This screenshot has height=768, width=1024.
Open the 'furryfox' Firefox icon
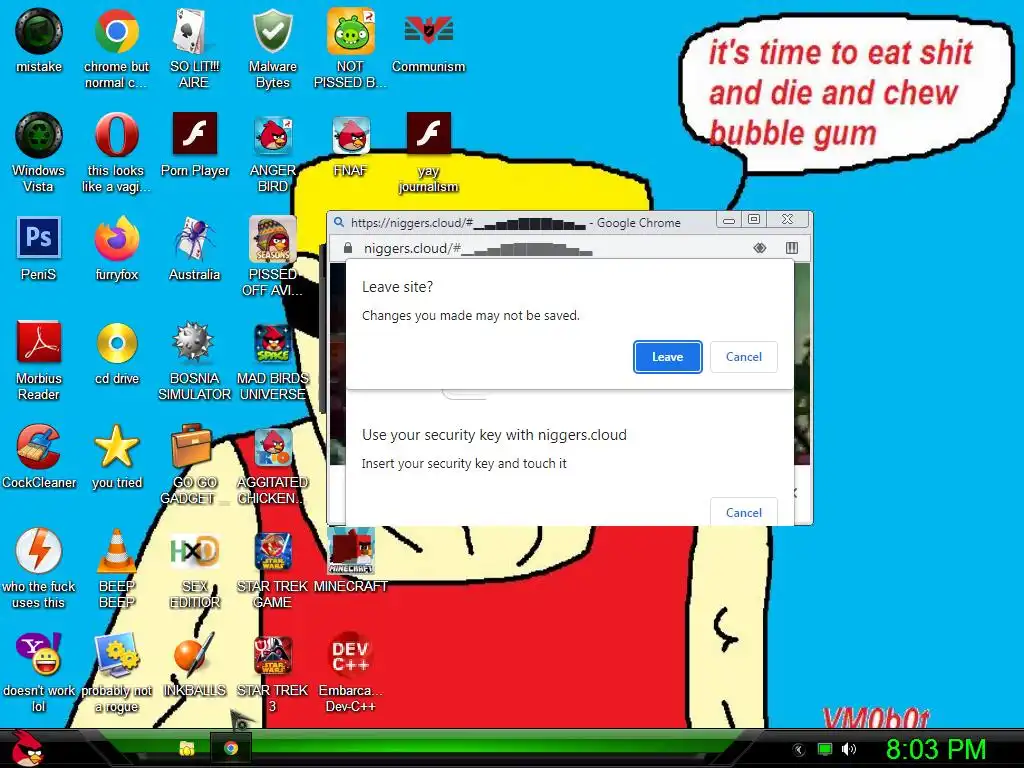pyautogui.click(x=116, y=238)
